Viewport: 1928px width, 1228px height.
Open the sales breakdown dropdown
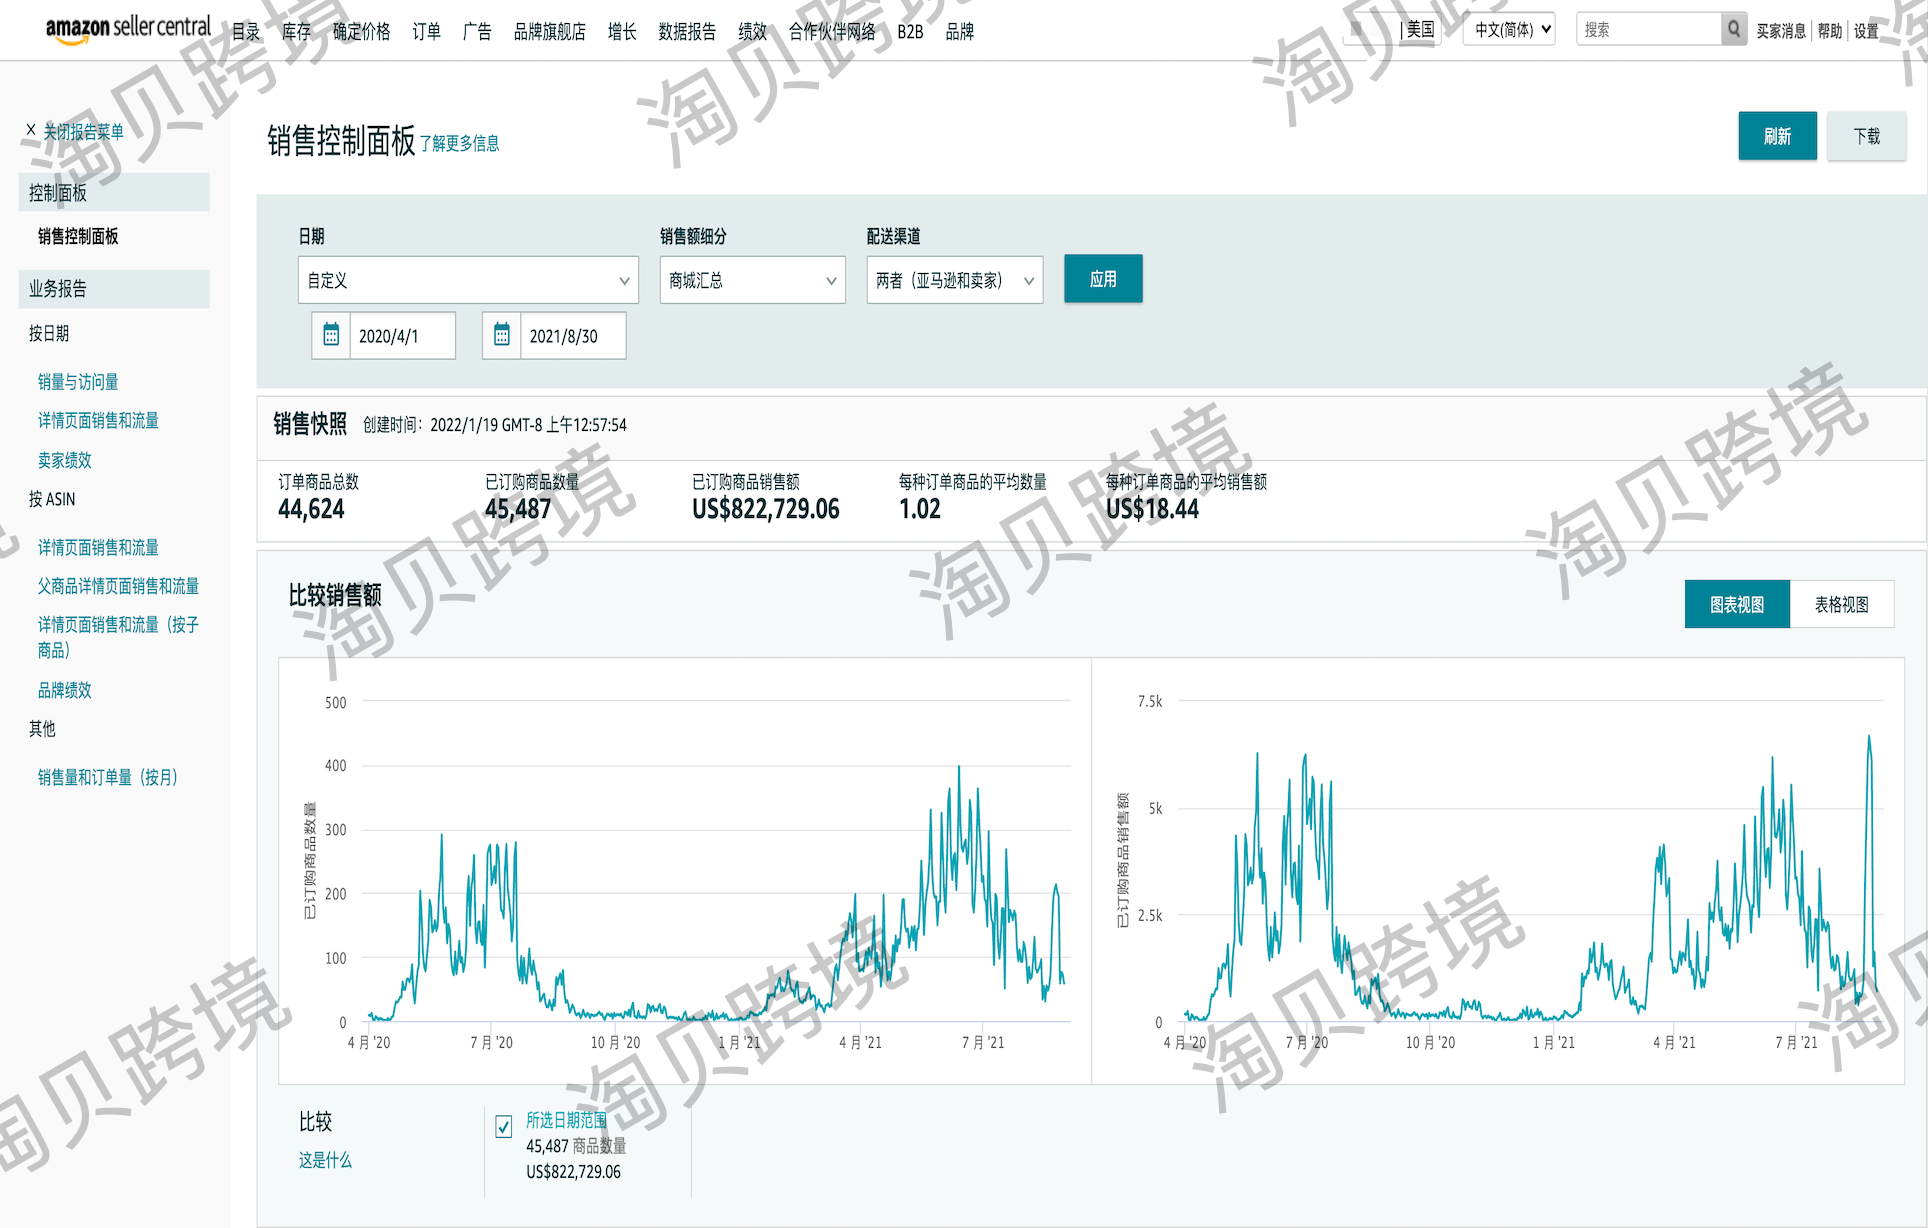[x=752, y=280]
